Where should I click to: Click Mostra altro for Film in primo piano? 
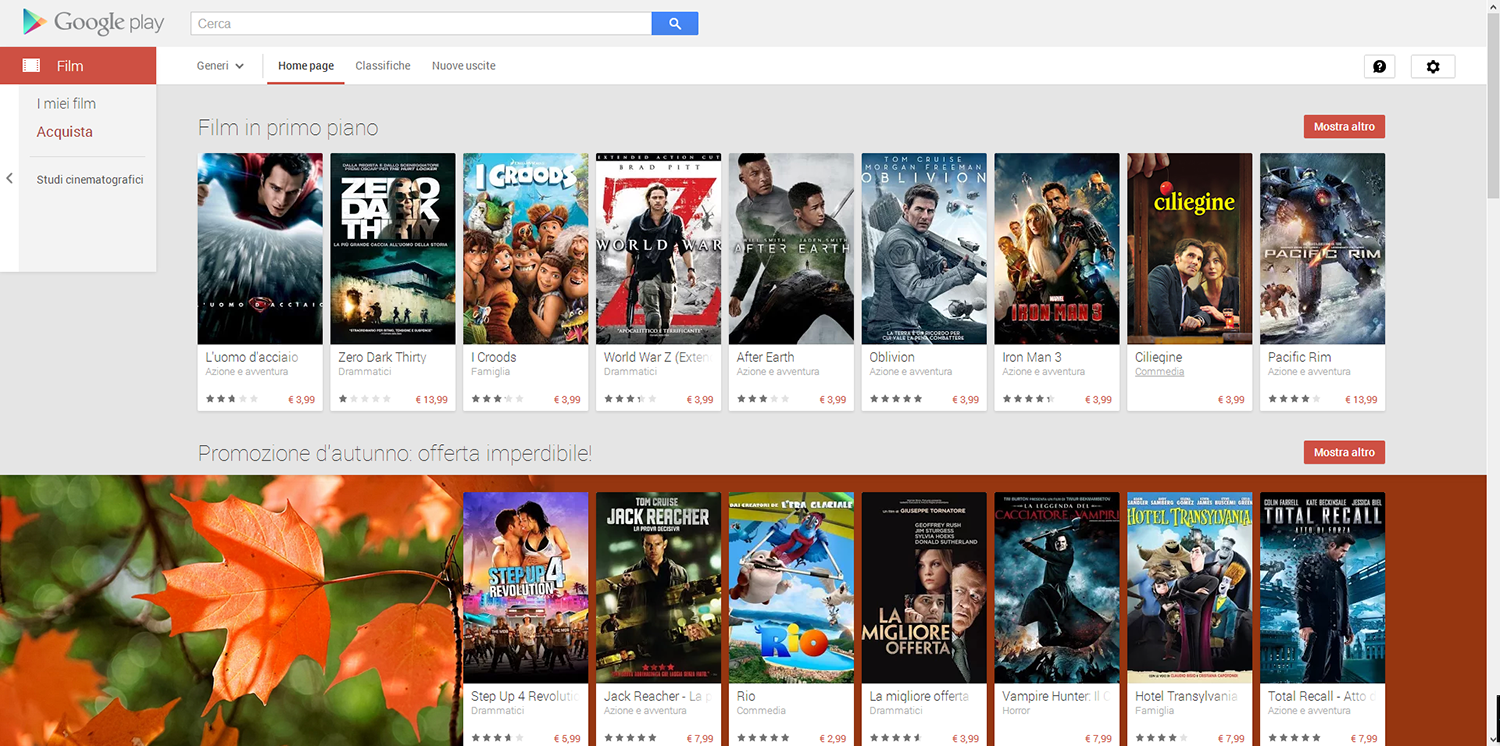[x=1343, y=127]
